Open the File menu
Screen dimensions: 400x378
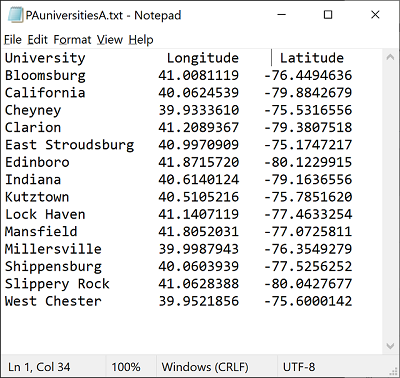tap(13, 40)
